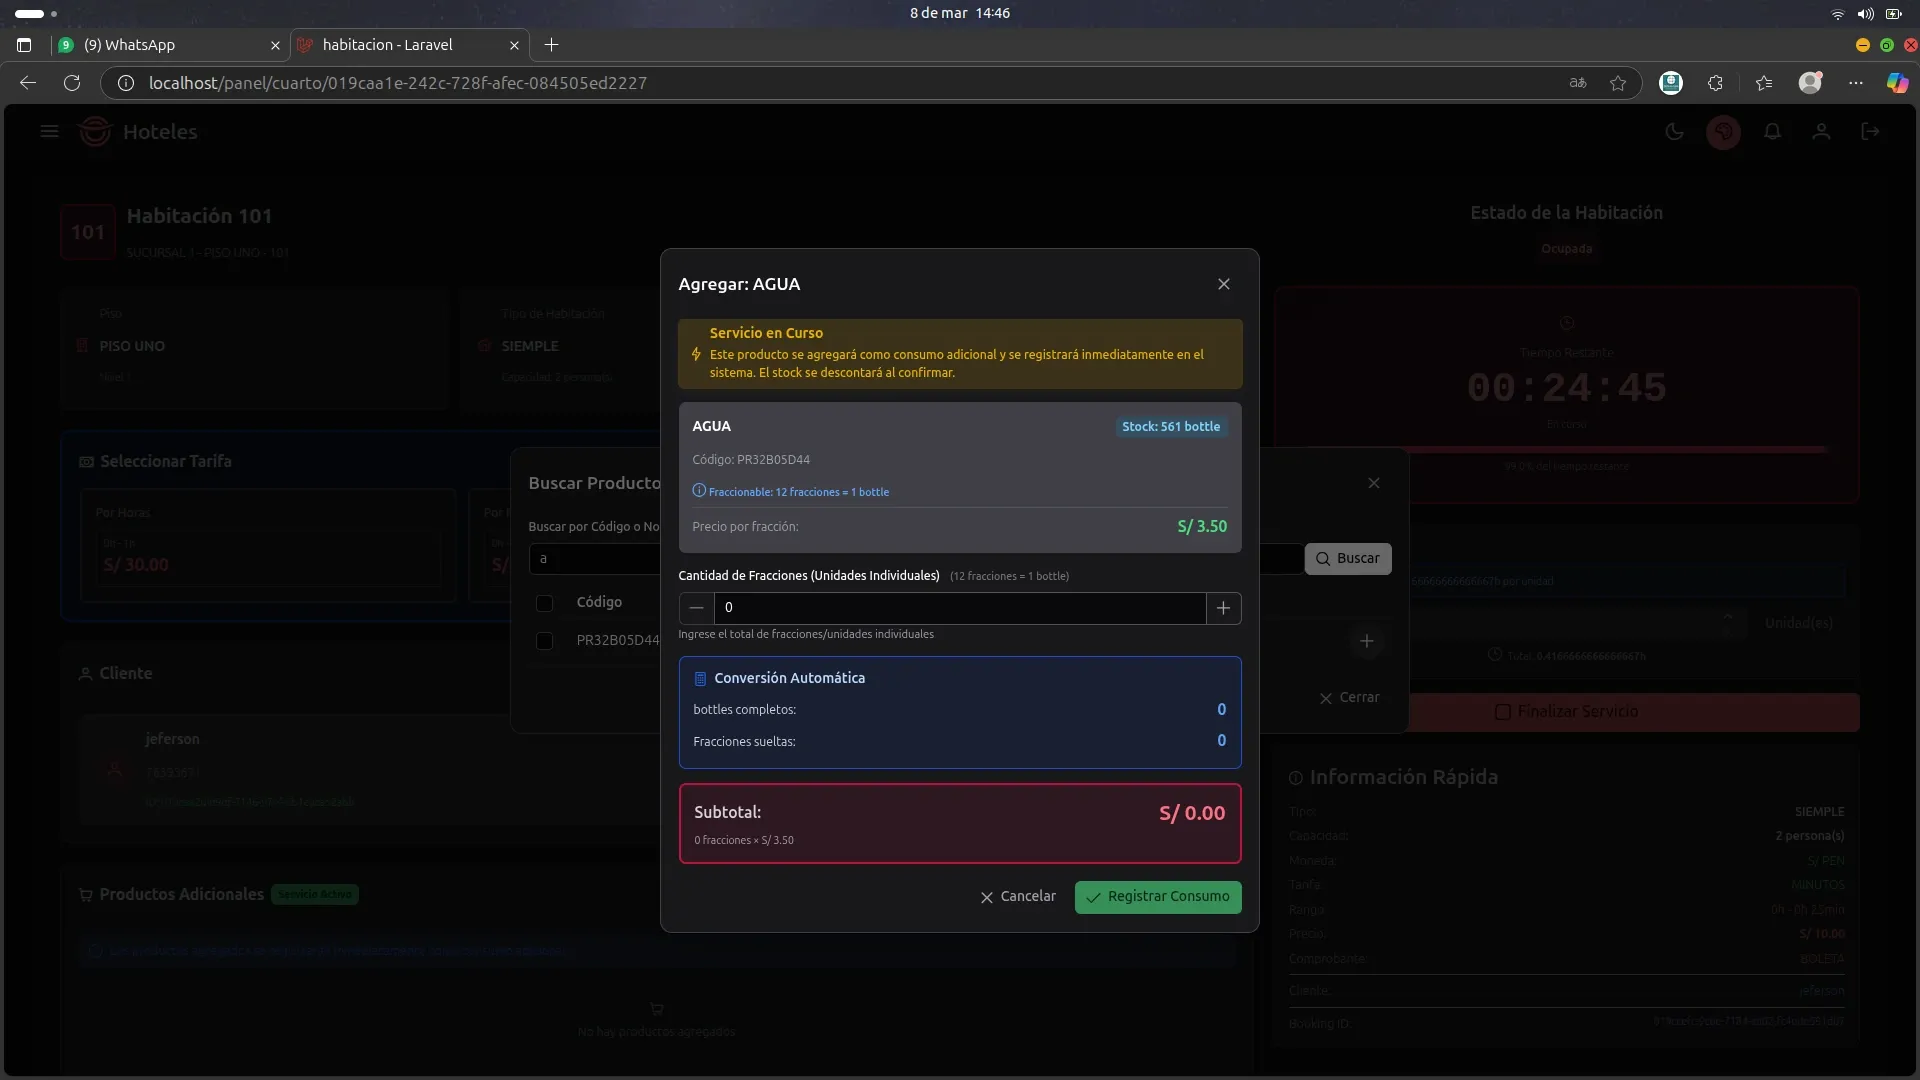Toggle the Código header checkbox
Image resolution: width=1920 pixels, height=1080 pixels.
[544, 603]
